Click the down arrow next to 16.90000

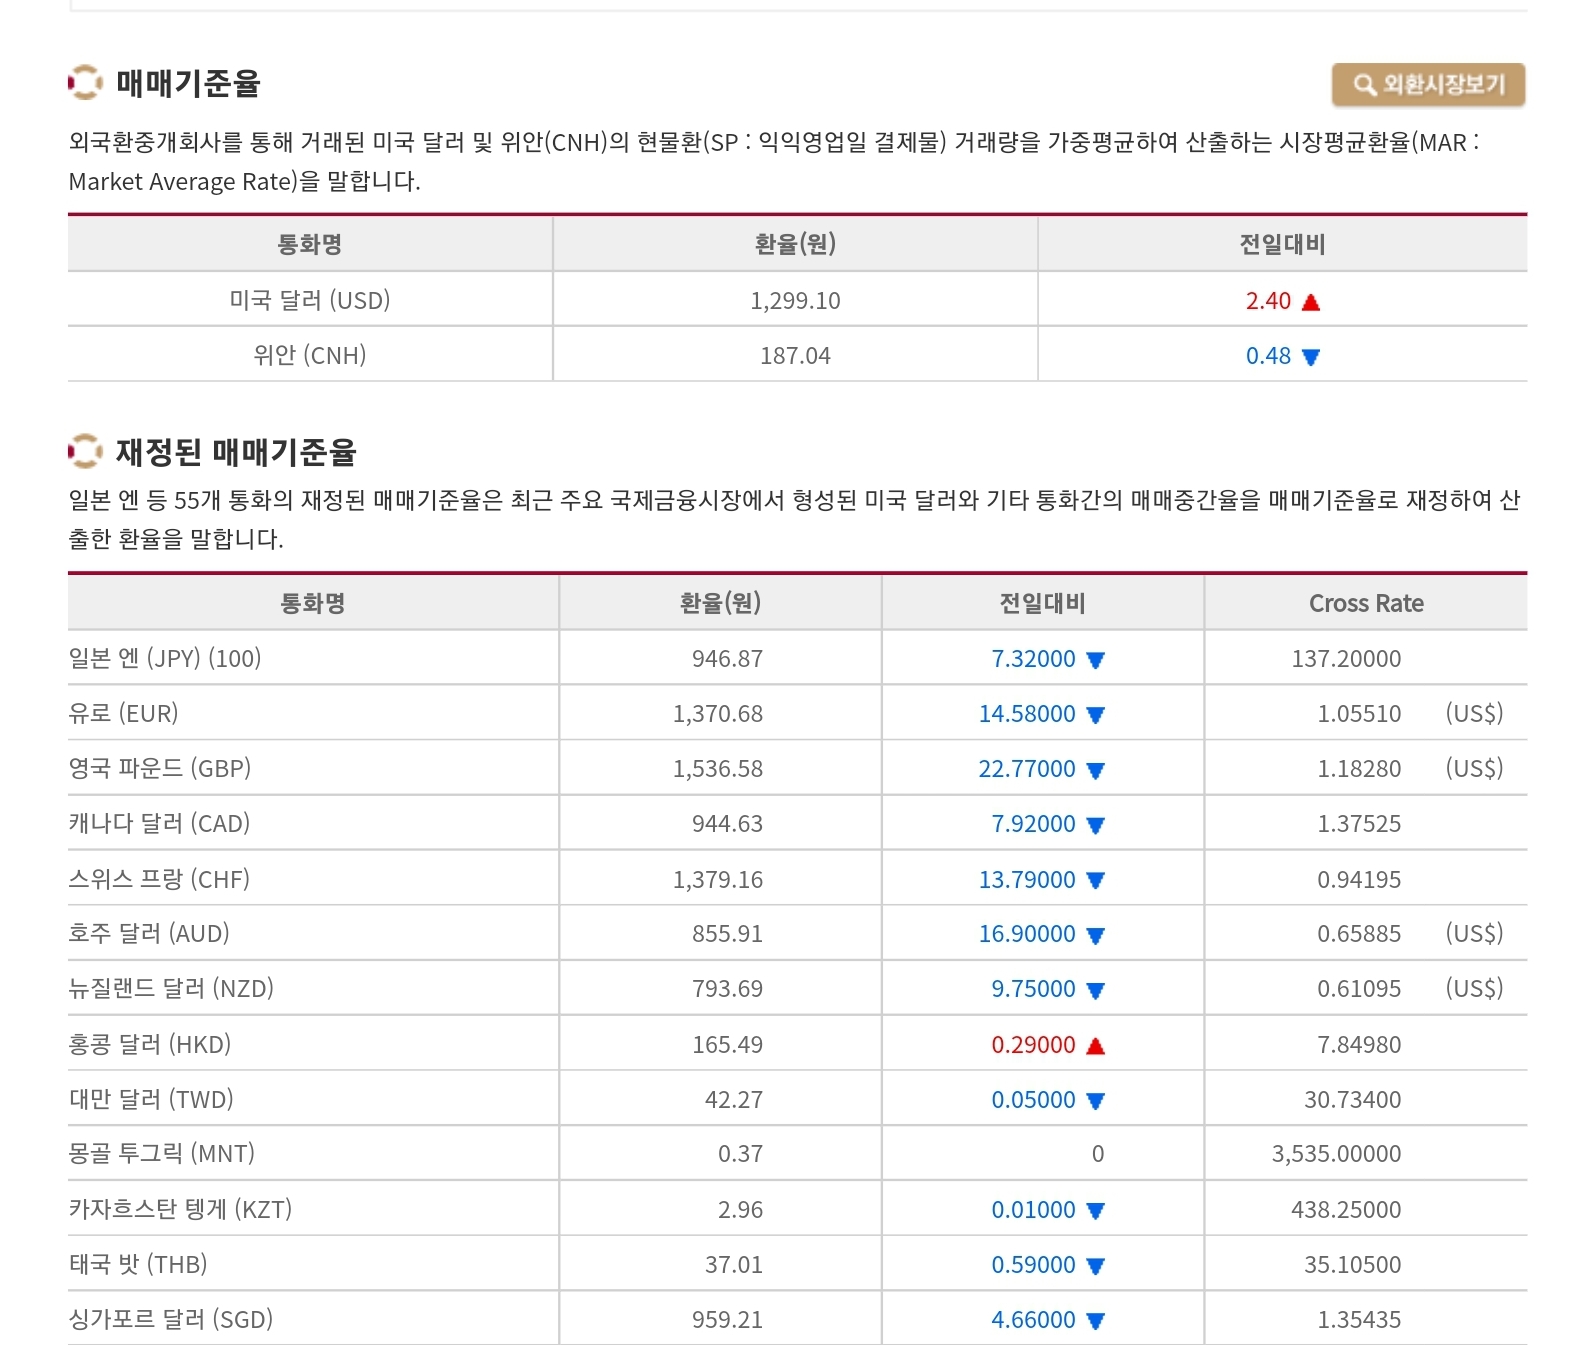pos(1095,935)
